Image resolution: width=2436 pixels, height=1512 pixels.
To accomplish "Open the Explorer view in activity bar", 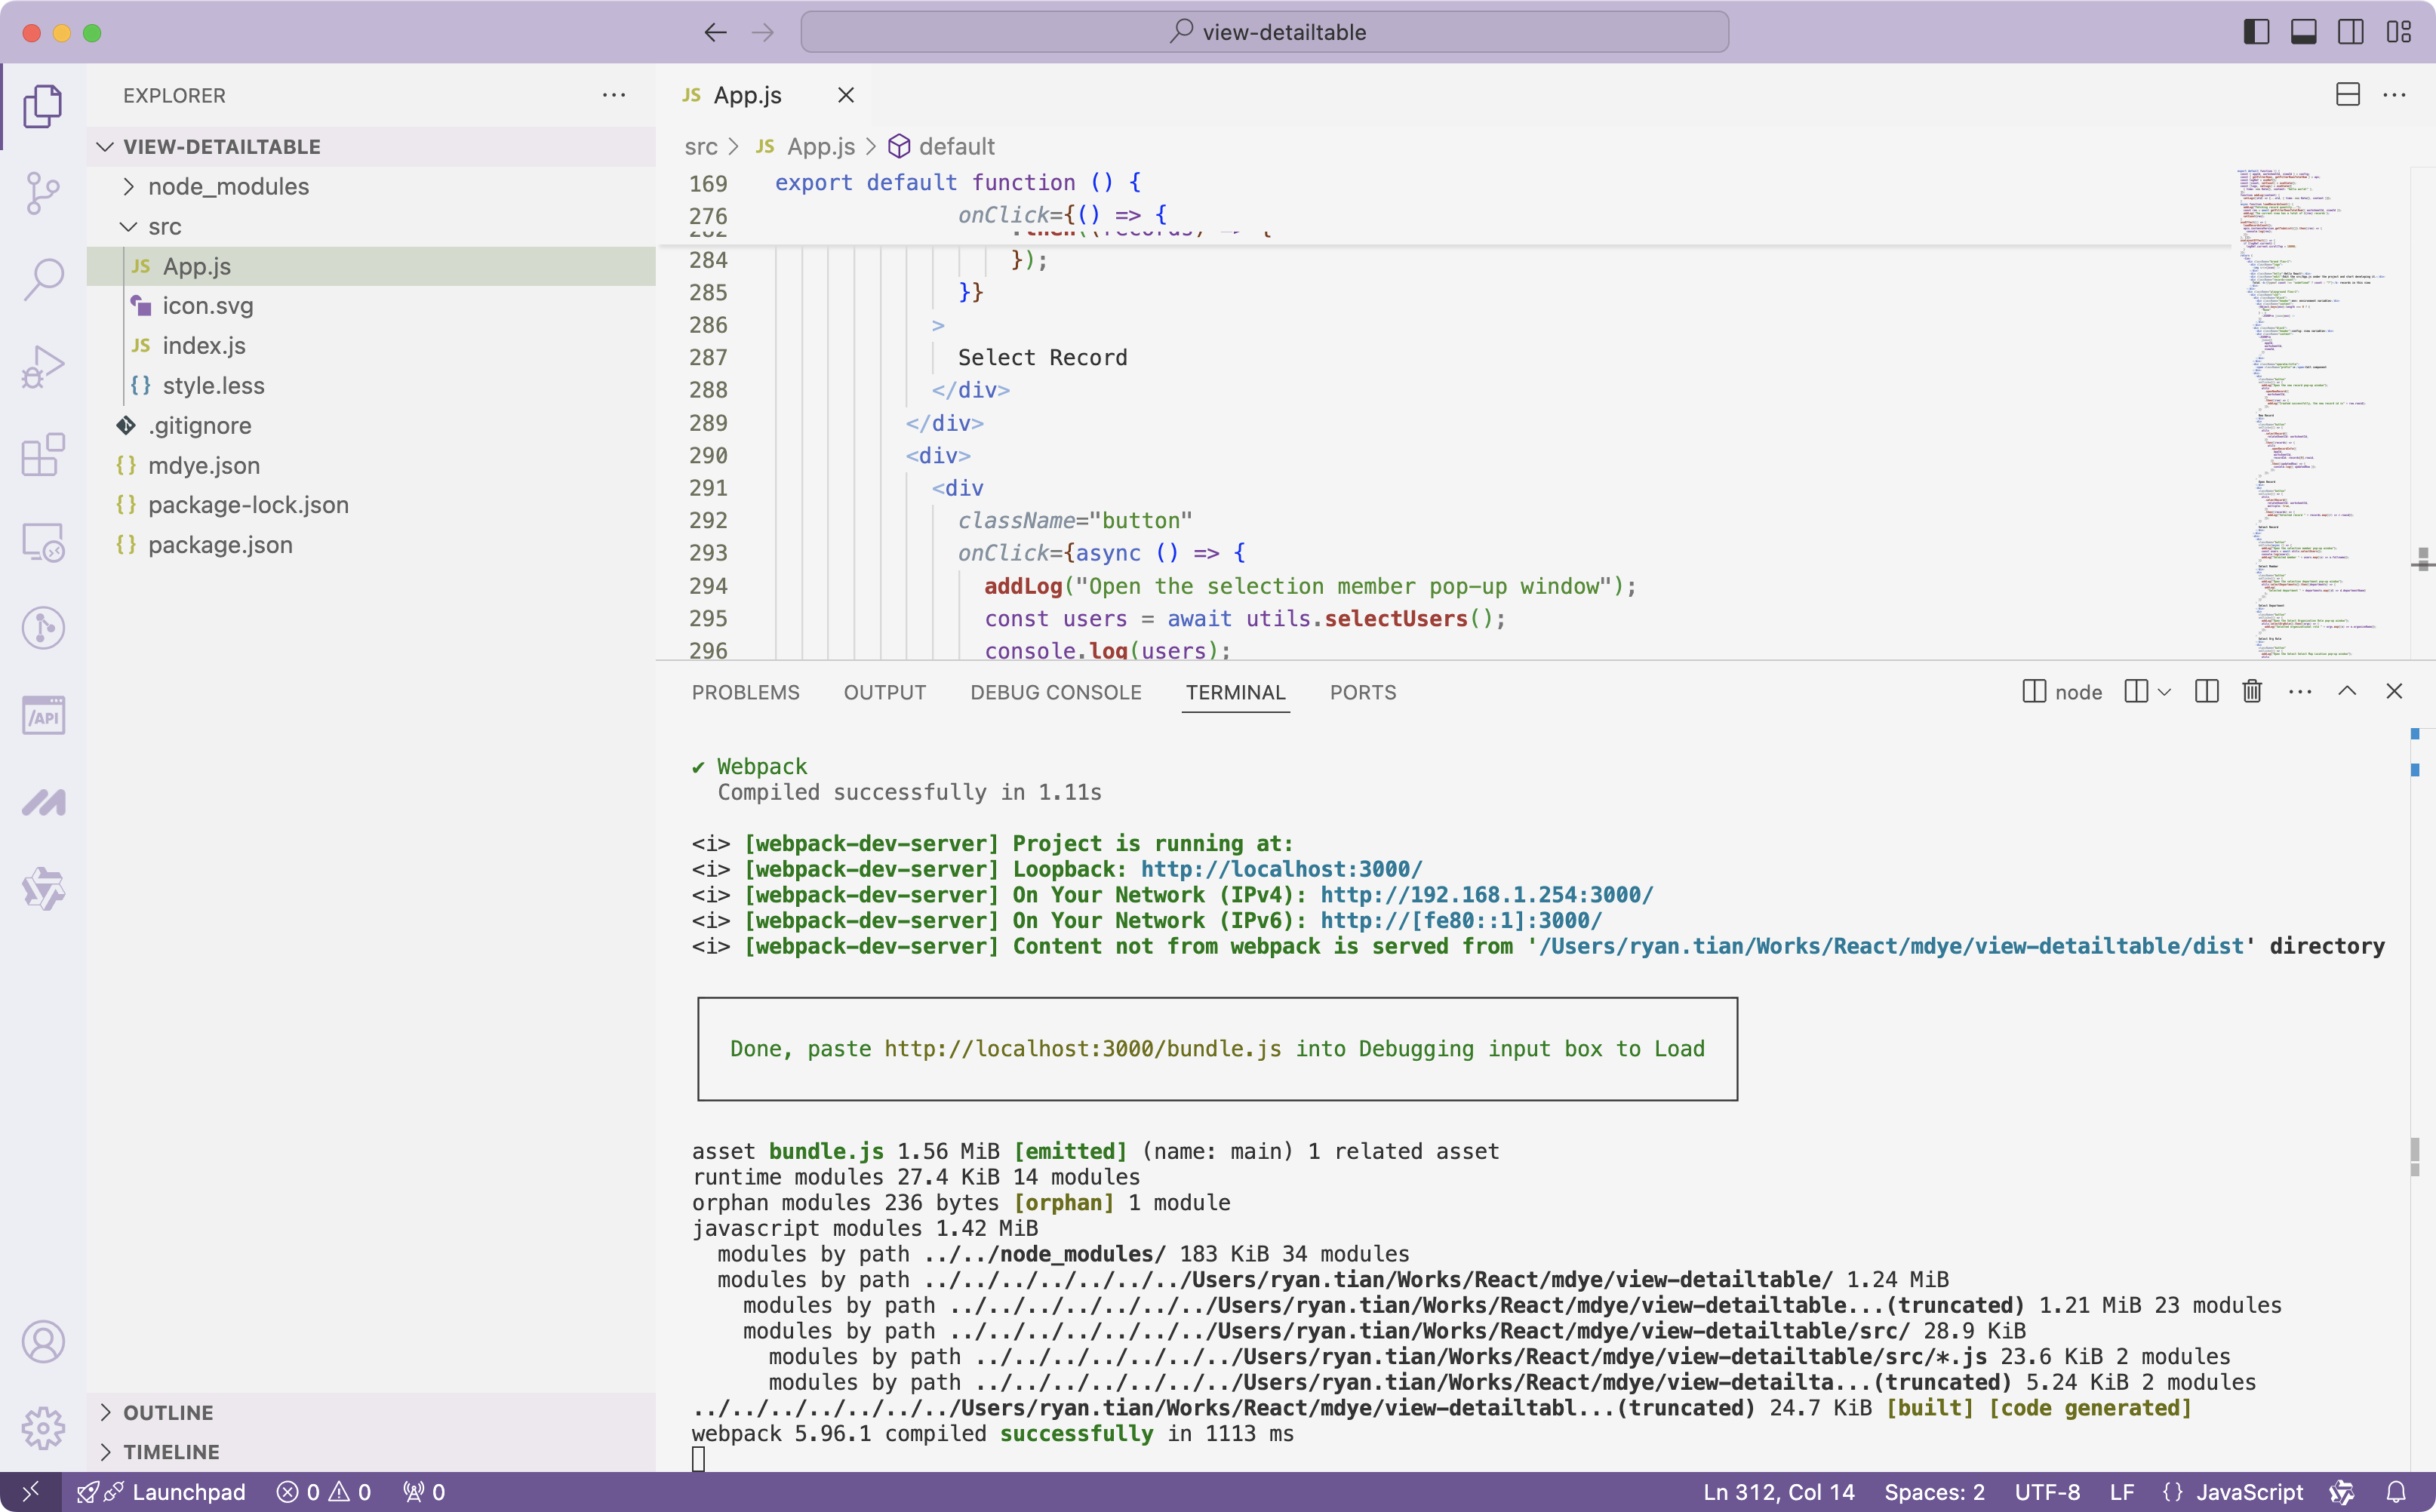I will click(43, 105).
